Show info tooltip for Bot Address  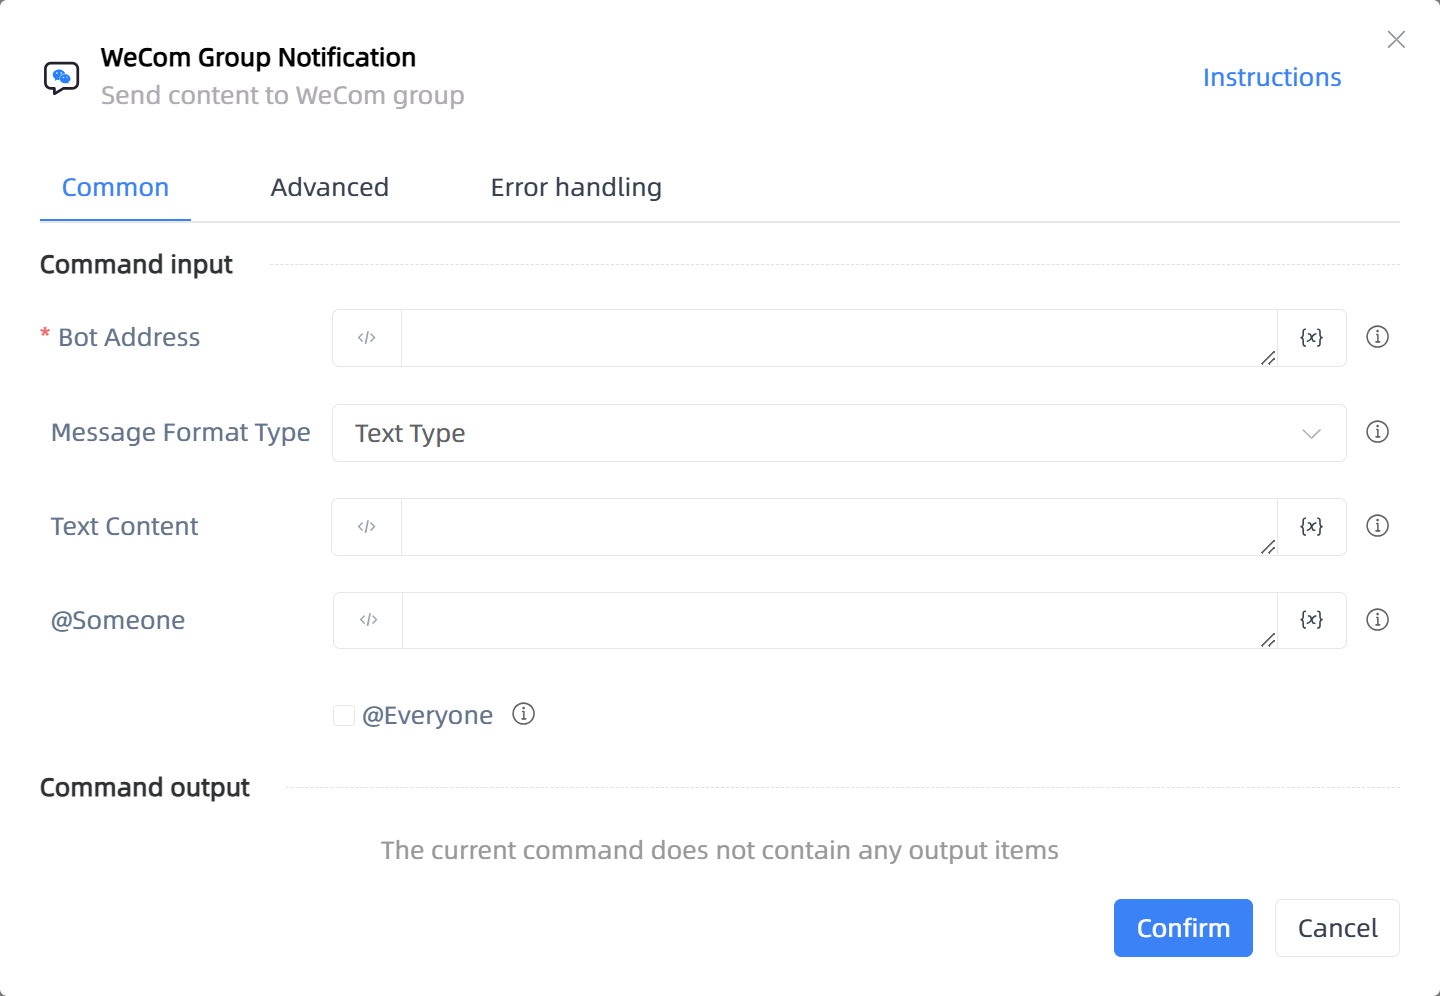point(1378,337)
